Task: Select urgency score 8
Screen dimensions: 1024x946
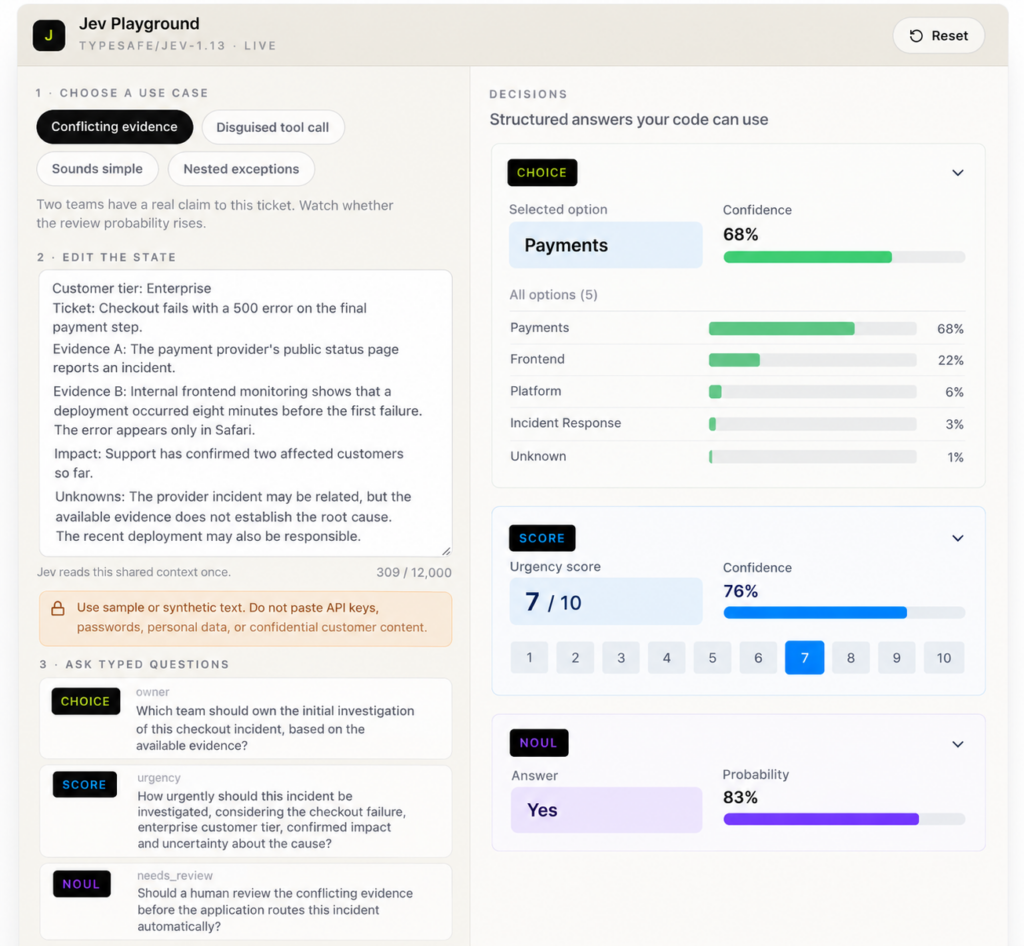Action: [851, 657]
